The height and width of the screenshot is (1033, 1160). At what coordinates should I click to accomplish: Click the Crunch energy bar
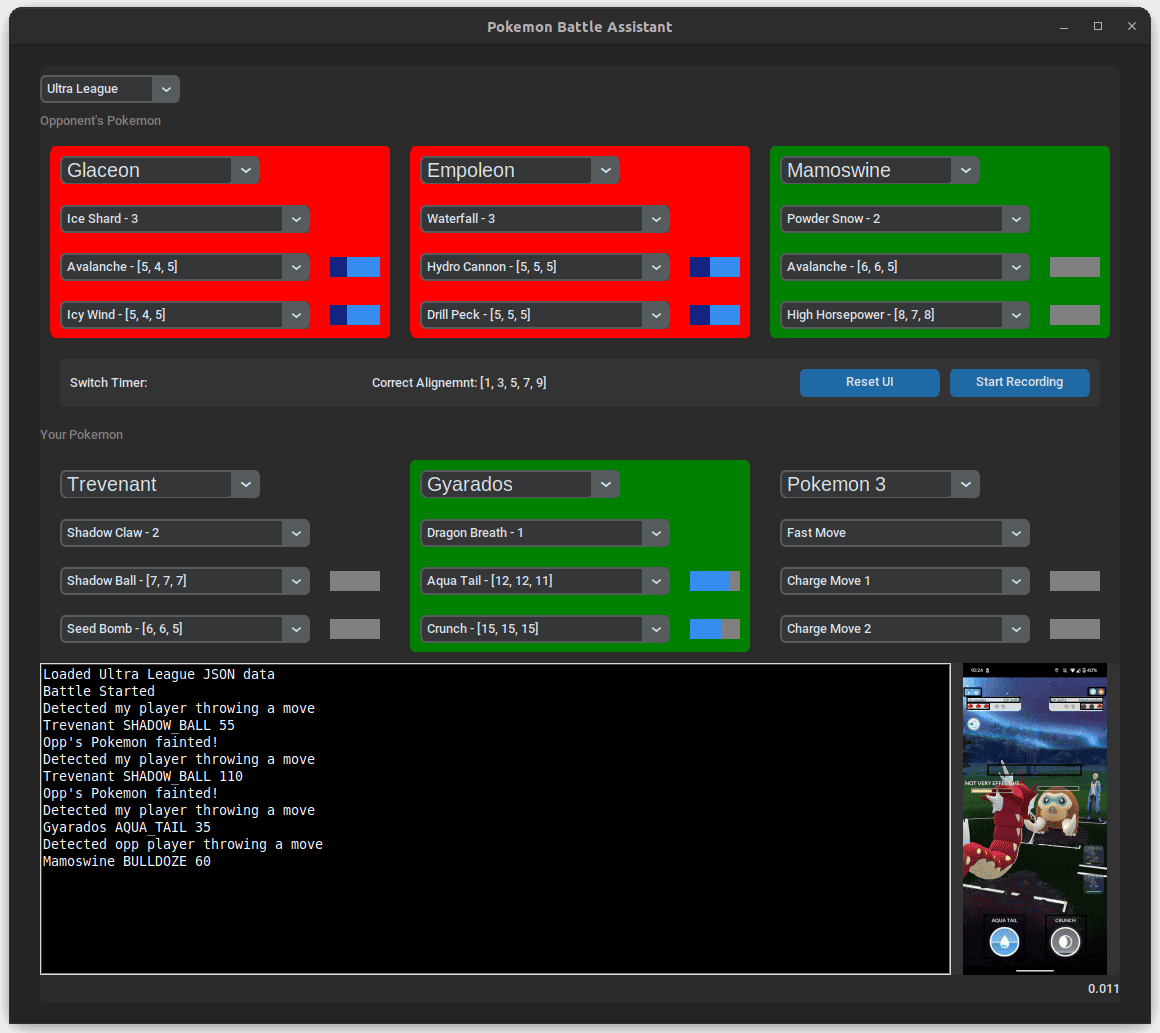point(715,629)
